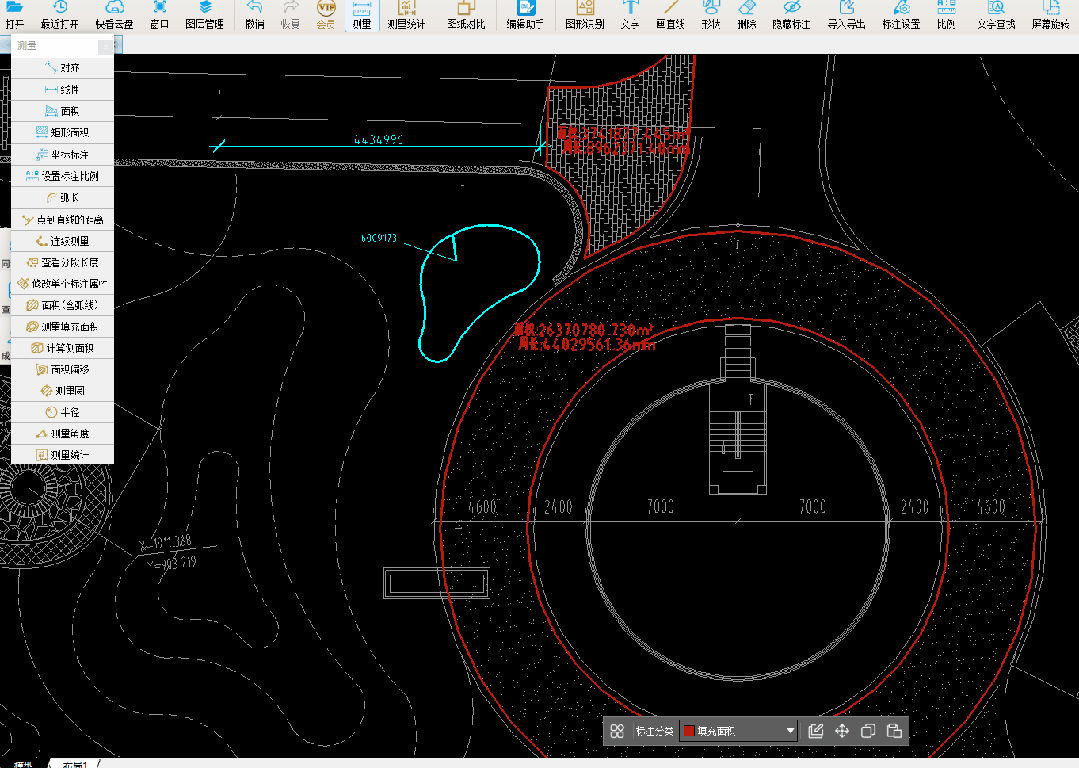The image size is (1079, 768).
Task: Choose 面积偏移 area offset
Action: click(x=63, y=369)
